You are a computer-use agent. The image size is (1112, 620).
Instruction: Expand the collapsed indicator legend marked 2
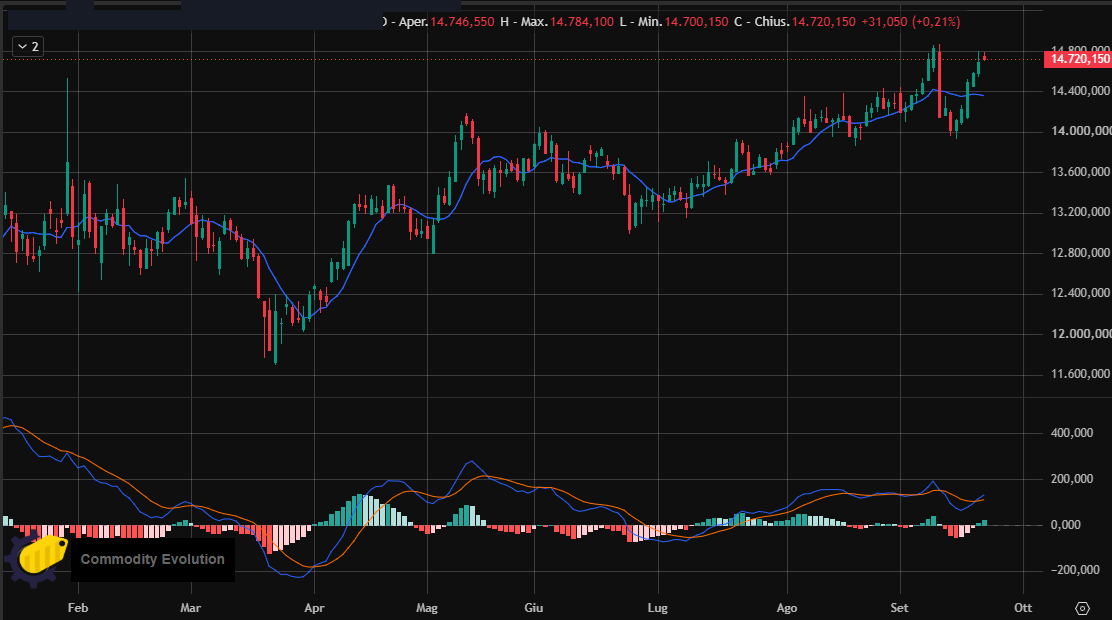[28, 47]
